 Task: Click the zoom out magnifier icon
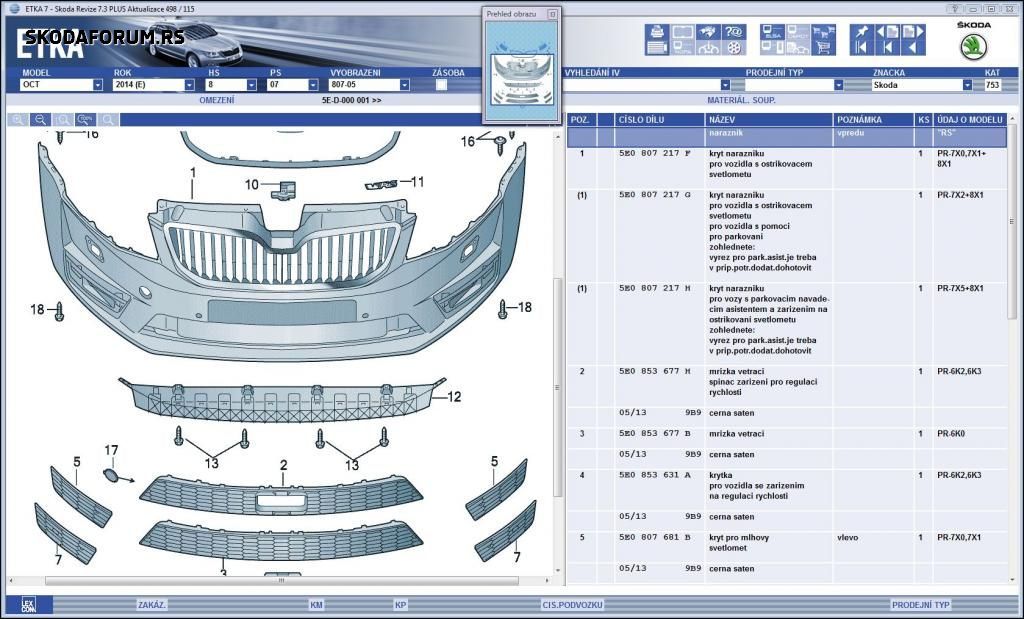click(40, 119)
